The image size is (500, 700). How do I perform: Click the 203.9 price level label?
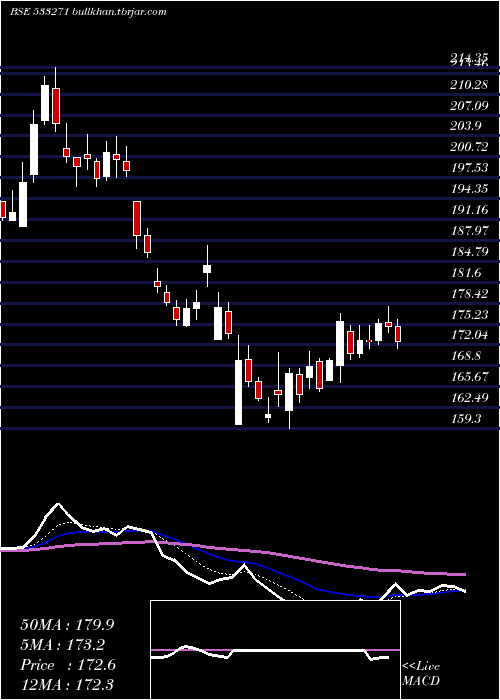[x=466, y=126]
